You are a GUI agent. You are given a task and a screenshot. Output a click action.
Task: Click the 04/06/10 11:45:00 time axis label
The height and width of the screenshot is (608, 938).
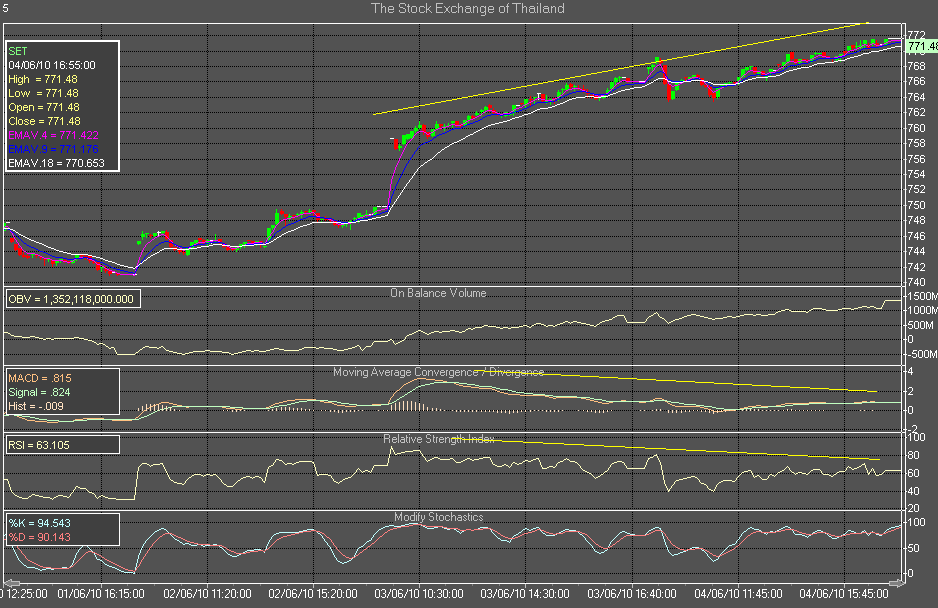[x=738, y=594]
